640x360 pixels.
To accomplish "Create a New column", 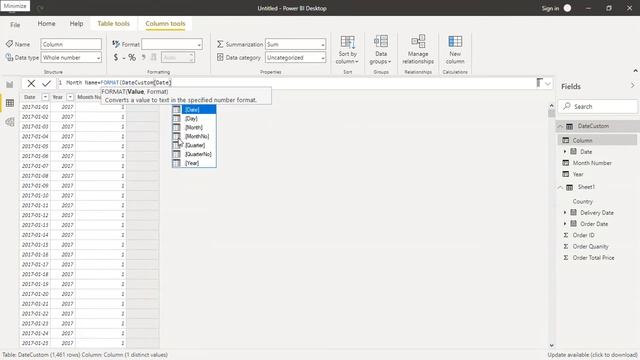I will point(455,50).
